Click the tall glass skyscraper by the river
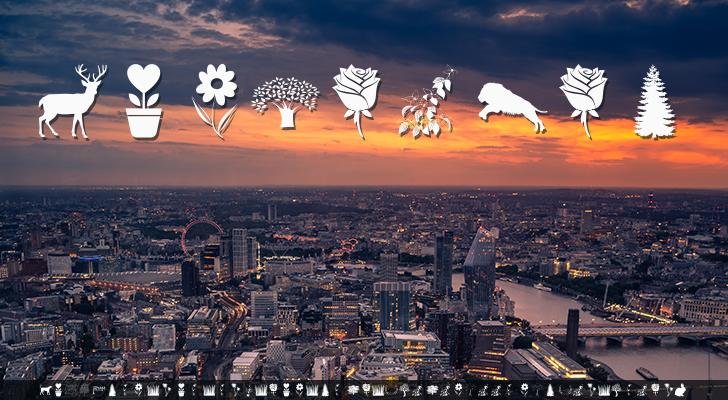The image size is (728, 400). [x=479, y=270]
